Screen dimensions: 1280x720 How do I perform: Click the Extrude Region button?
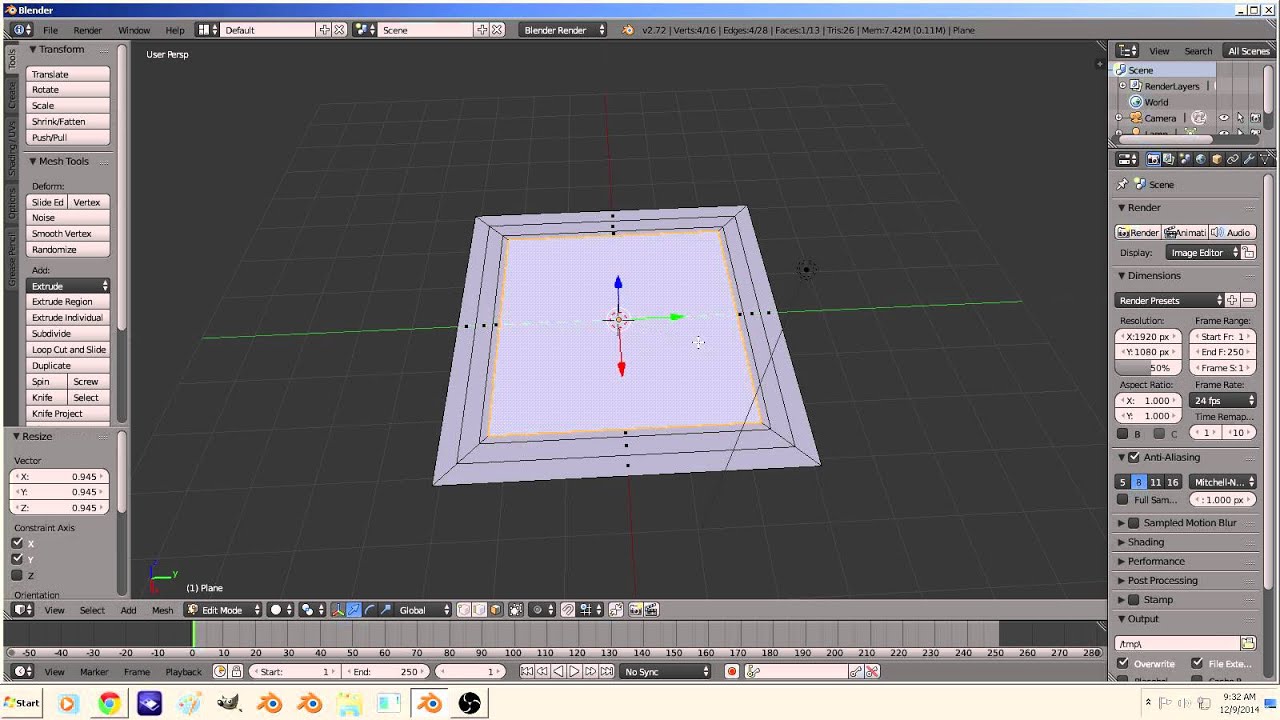[x=68, y=302]
